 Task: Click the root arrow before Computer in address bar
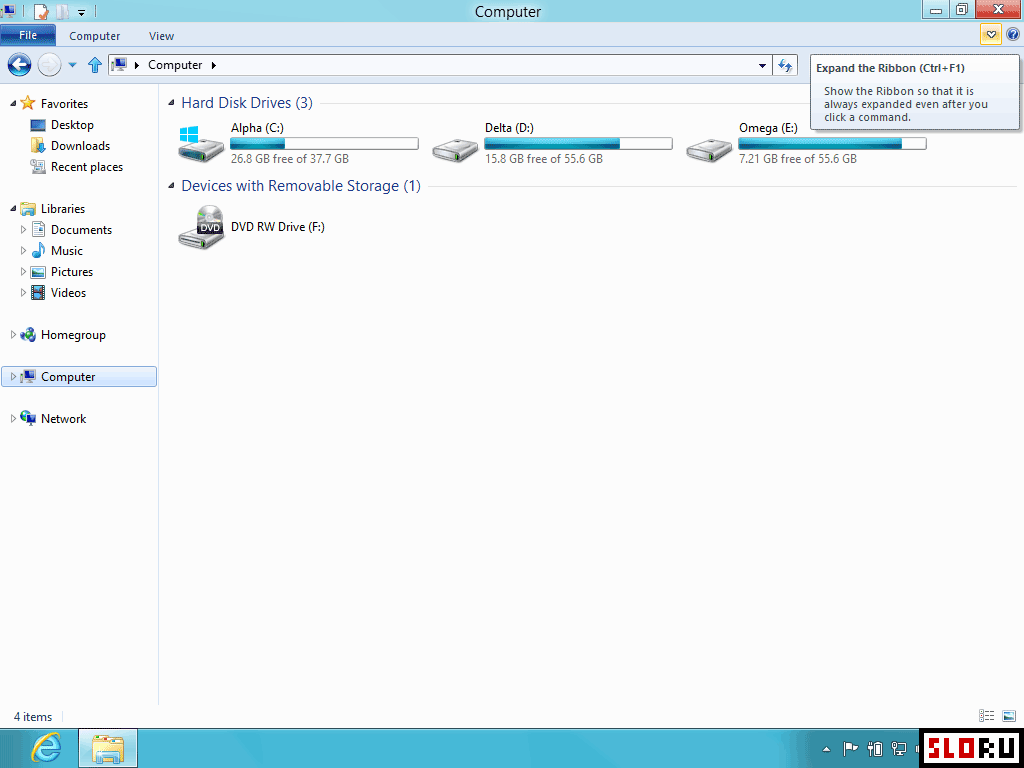pyautogui.click(x=136, y=65)
